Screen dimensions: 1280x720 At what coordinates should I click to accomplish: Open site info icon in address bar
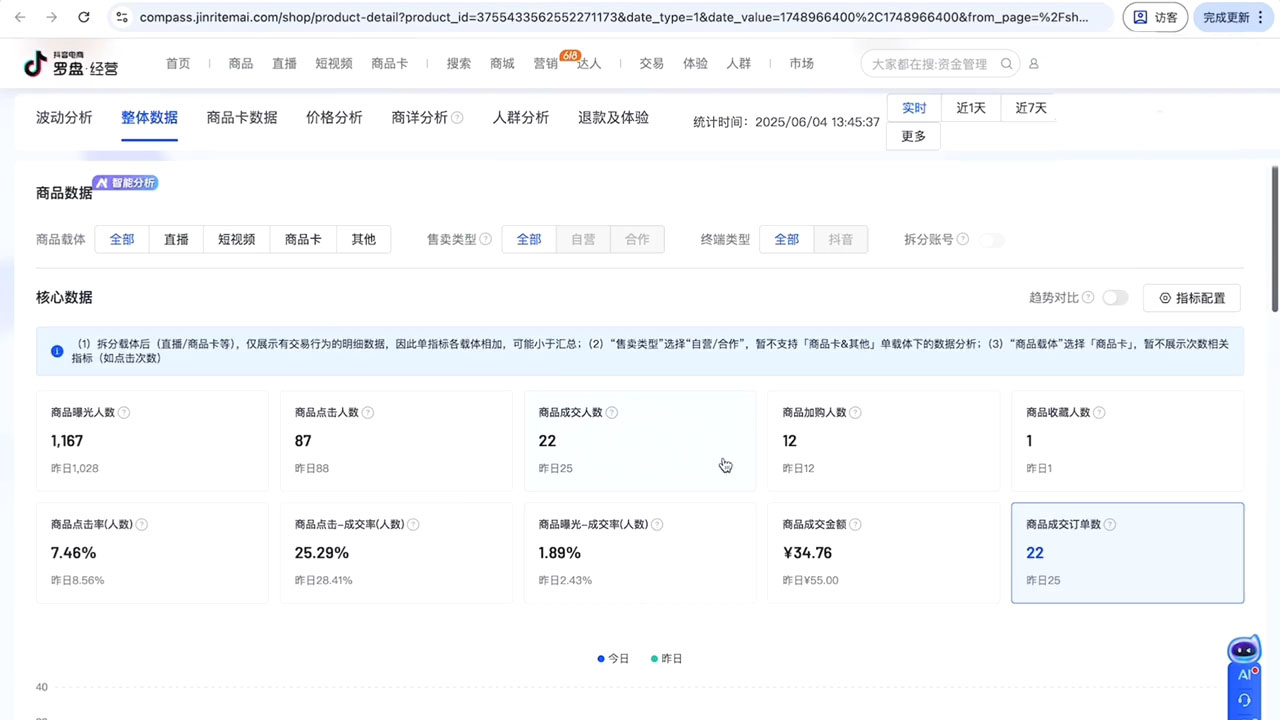[122, 17]
